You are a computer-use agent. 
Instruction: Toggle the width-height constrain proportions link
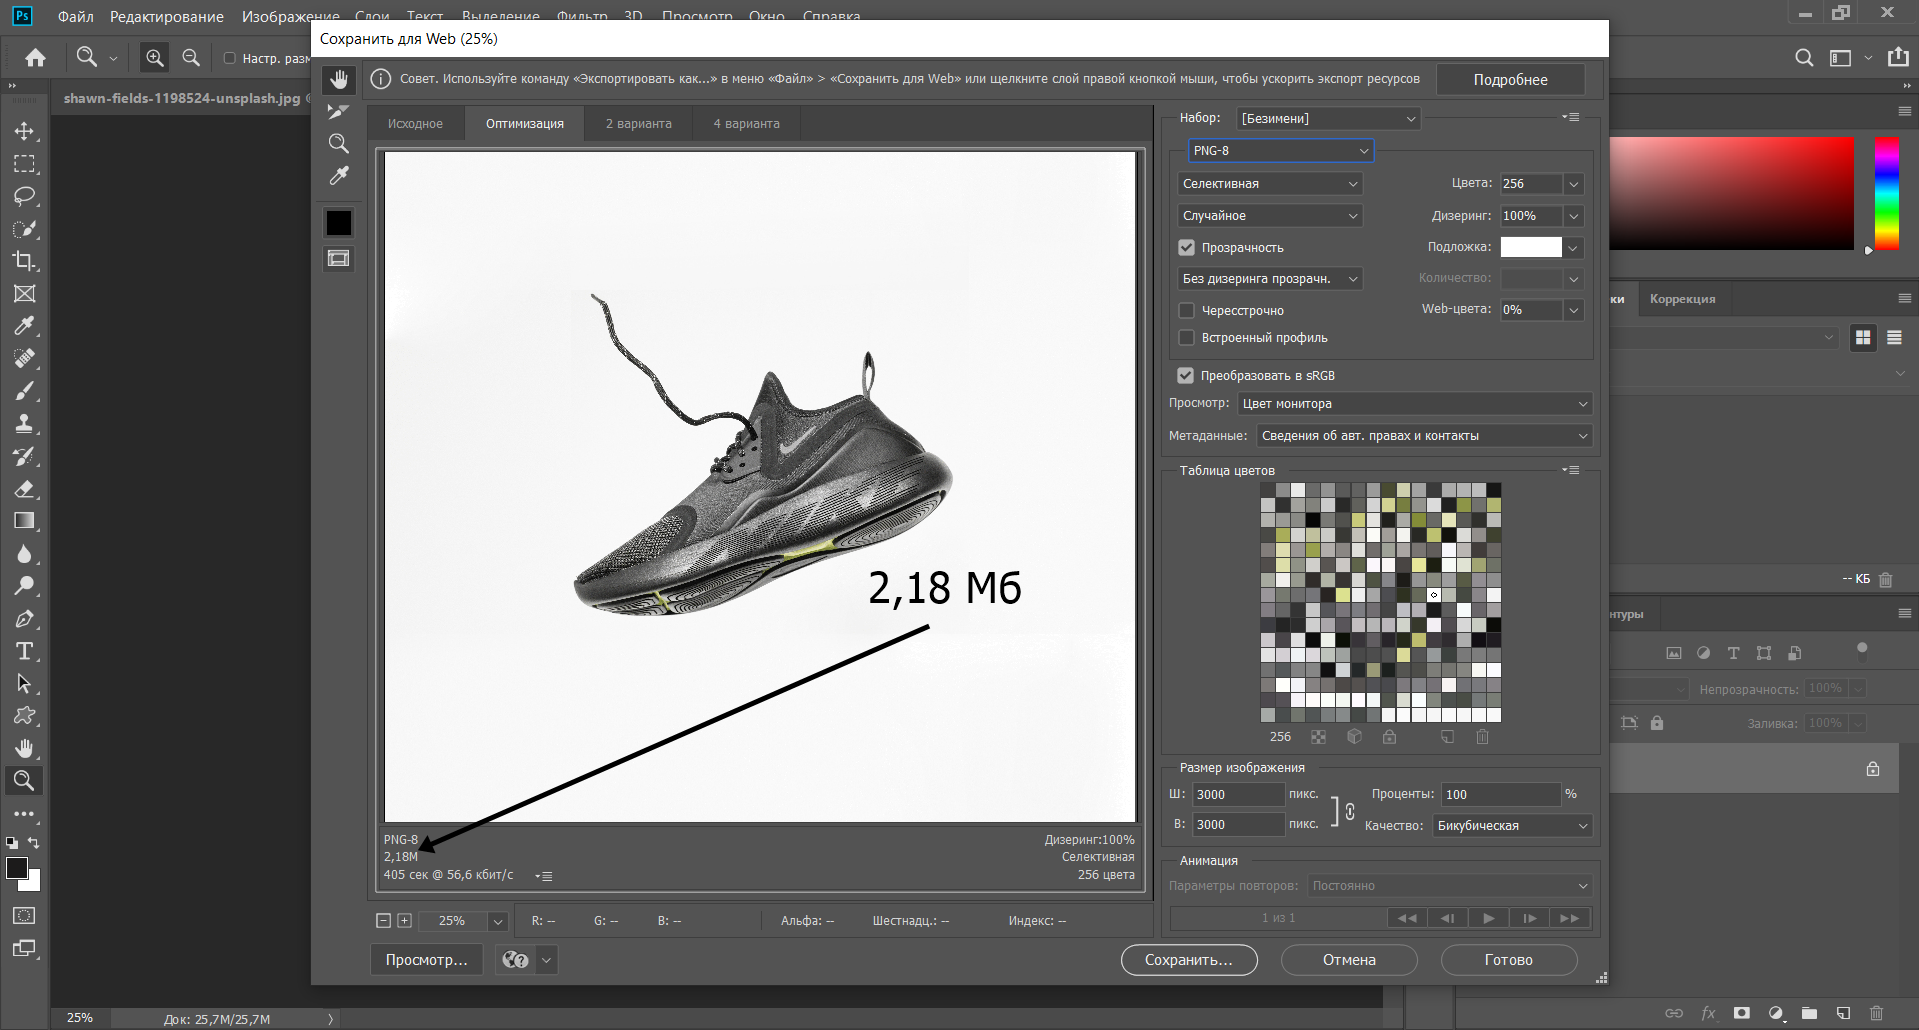(x=1350, y=811)
